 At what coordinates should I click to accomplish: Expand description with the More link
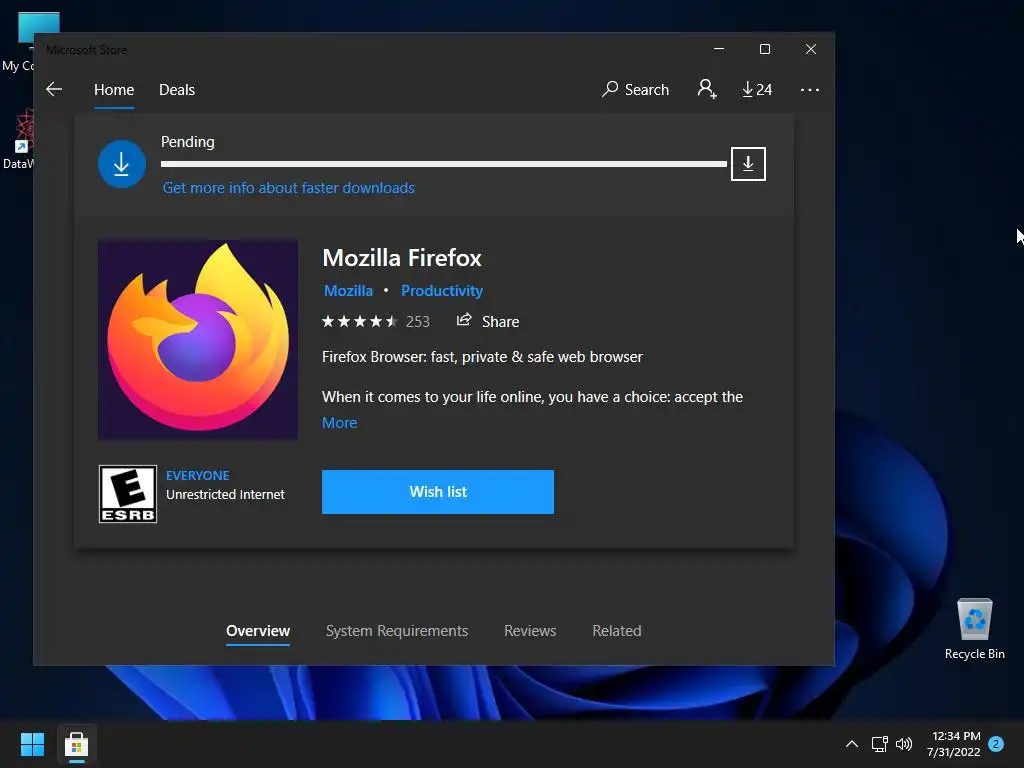(x=340, y=423)
